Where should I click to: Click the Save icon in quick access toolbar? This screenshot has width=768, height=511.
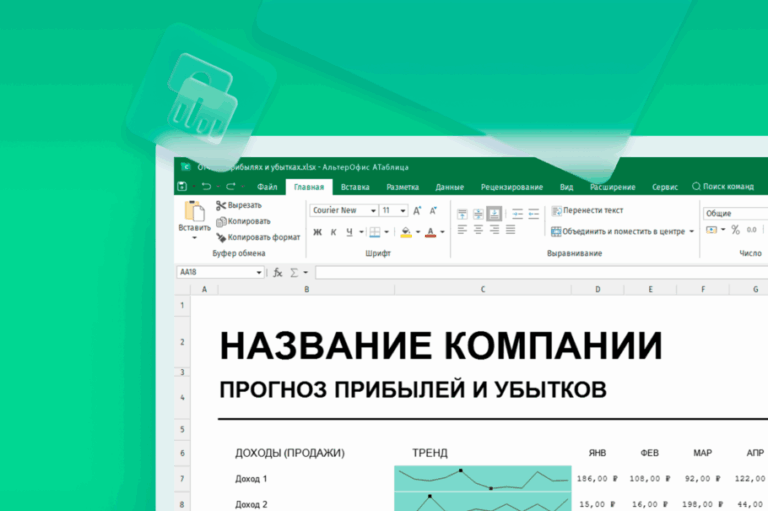pyautogui.click(x=182, y=187)
